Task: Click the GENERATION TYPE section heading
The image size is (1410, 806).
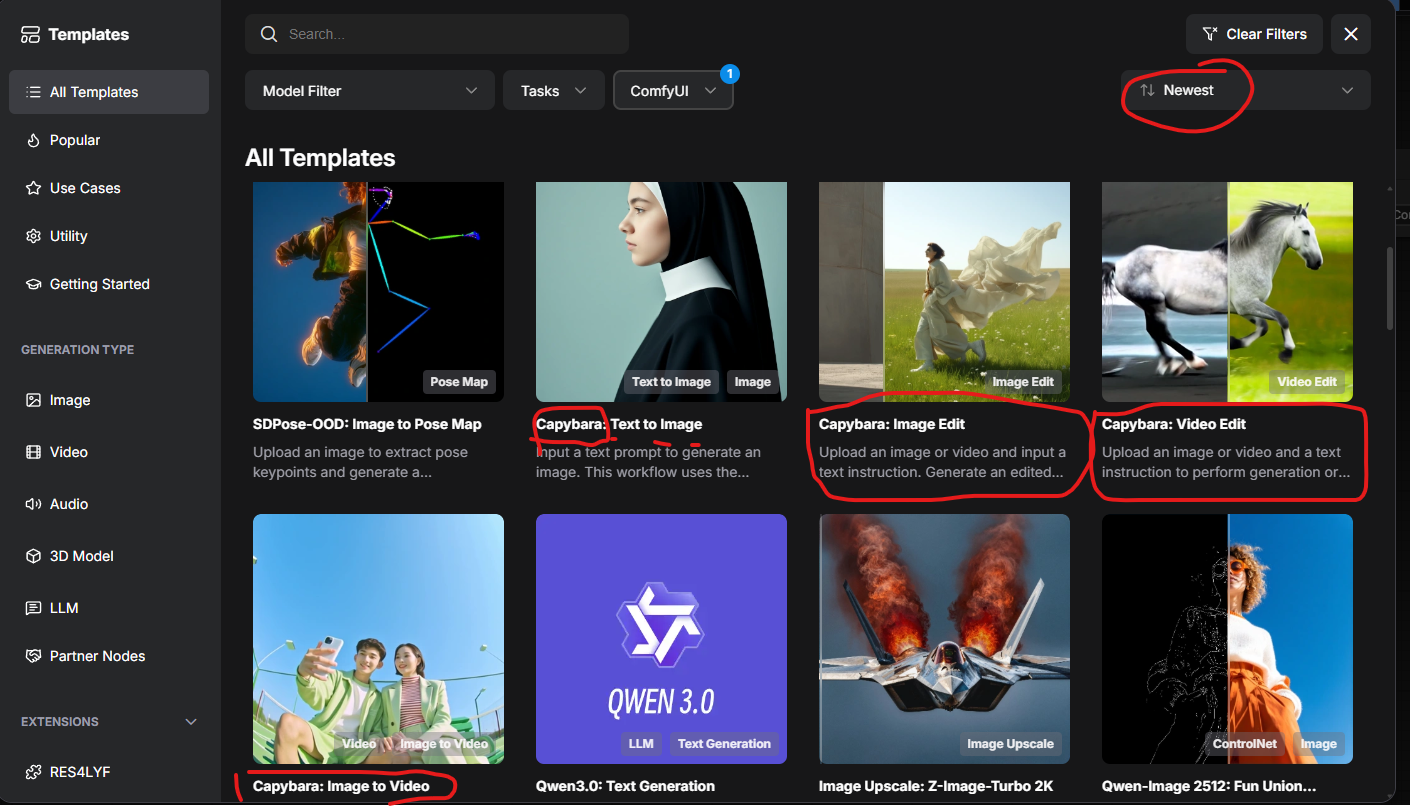Action: pyautogui.click(x=77, y=350)
